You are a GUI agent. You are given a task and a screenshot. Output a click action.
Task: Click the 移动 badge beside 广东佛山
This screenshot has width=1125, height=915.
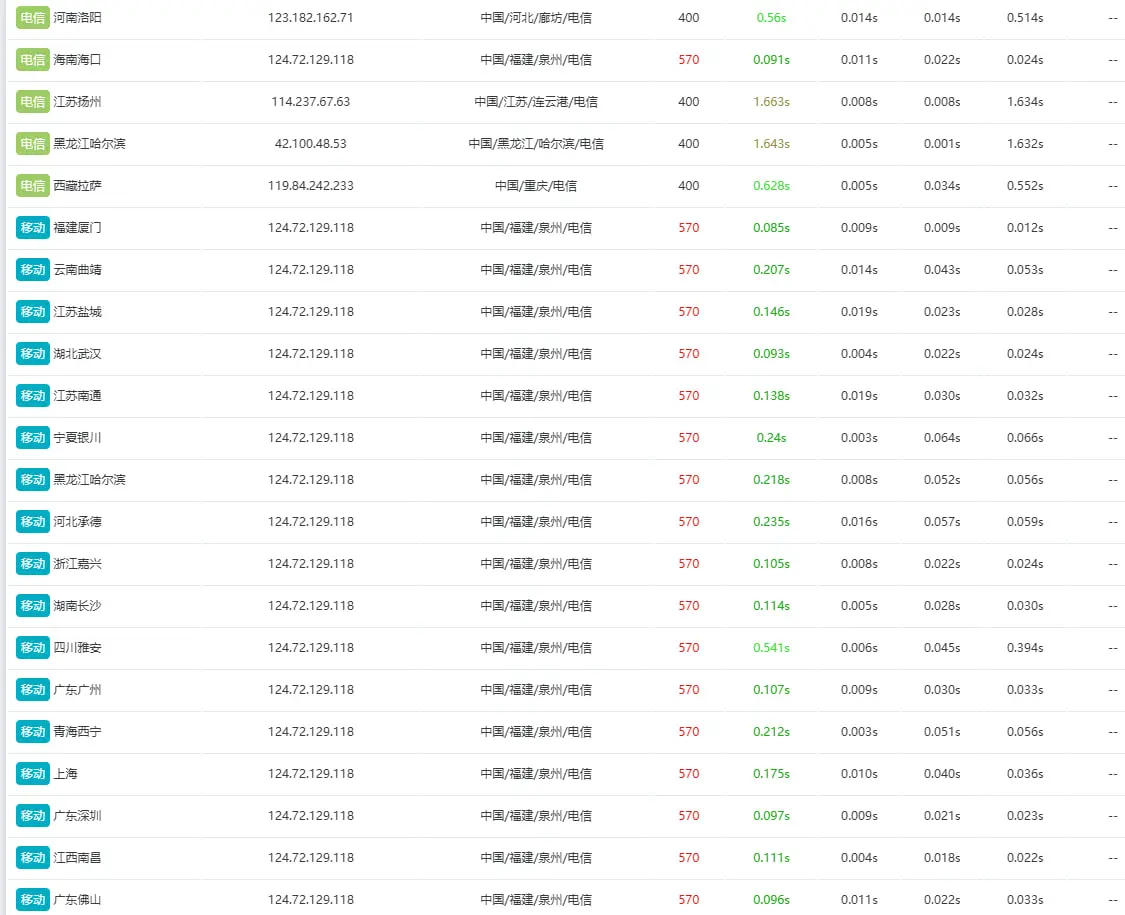tap(33, 900)
